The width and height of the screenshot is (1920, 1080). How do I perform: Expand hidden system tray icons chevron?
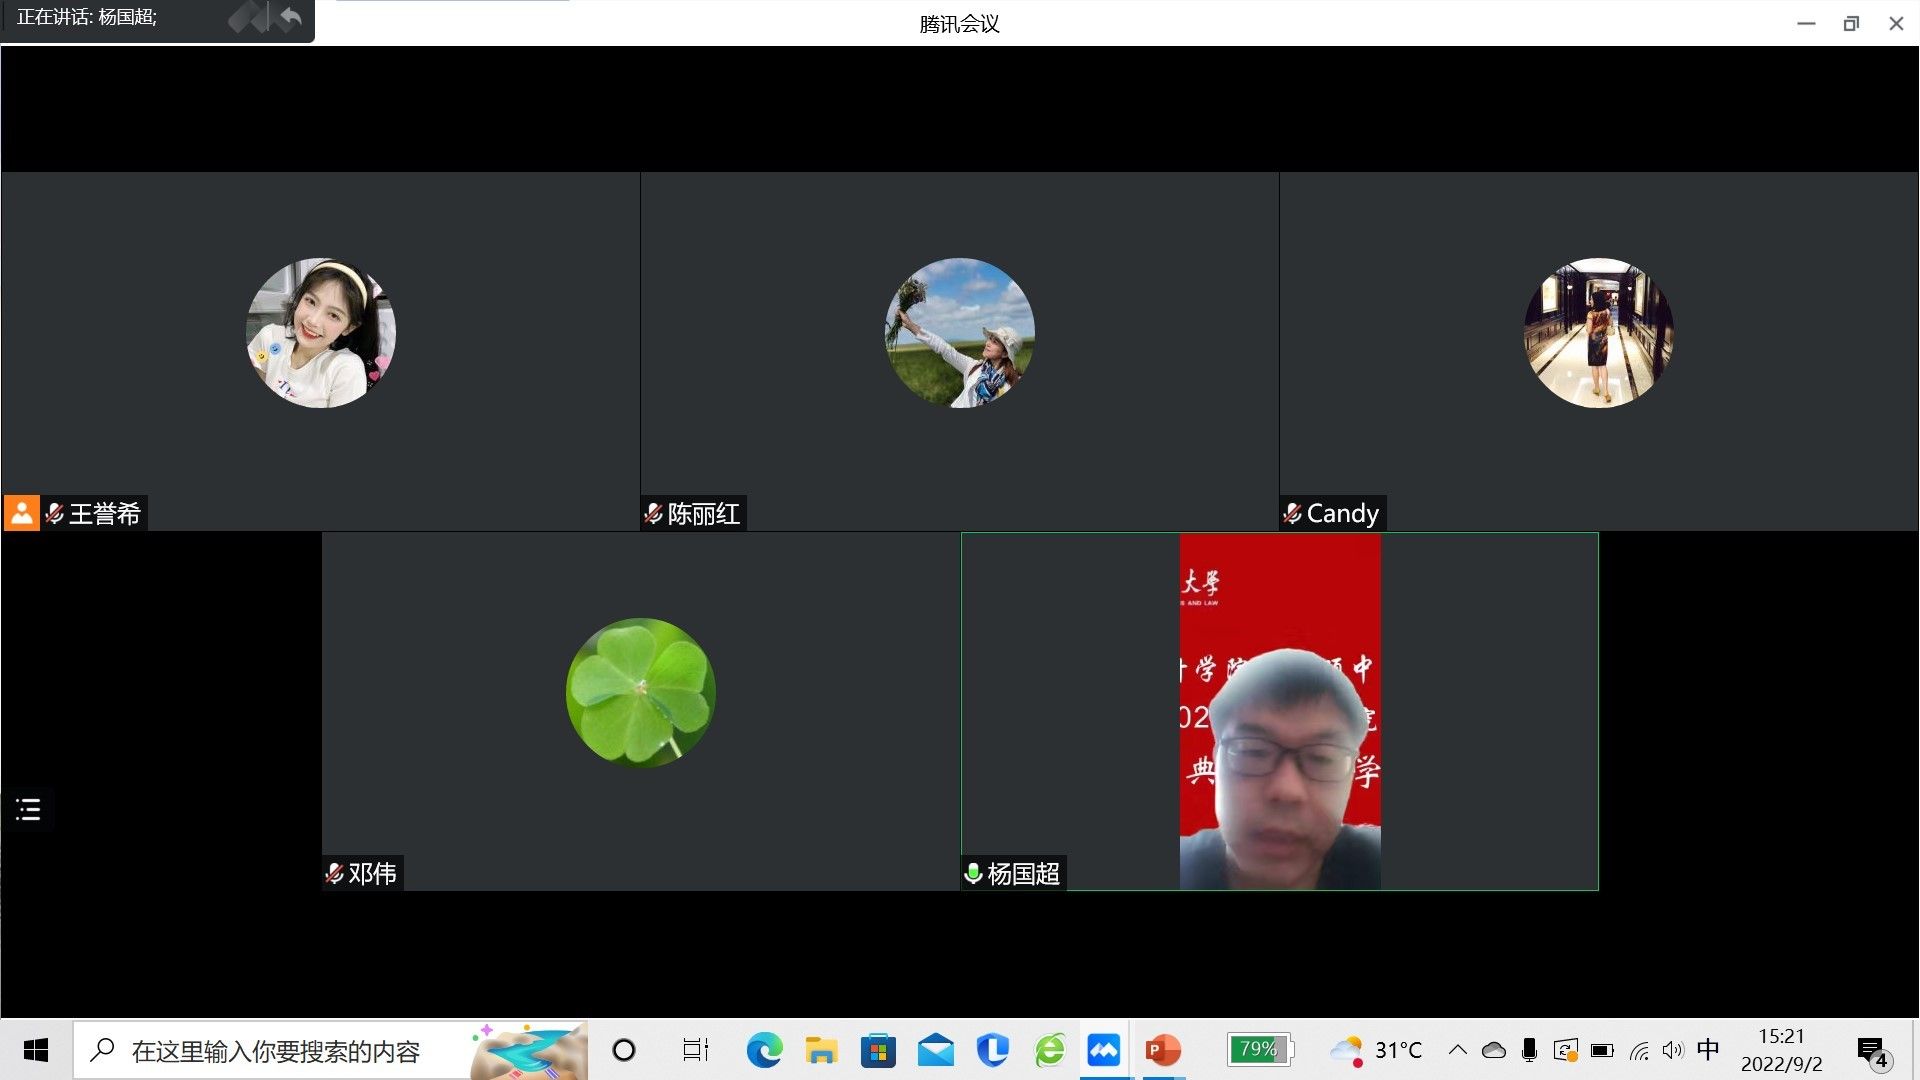[x=1457, y=1050]
